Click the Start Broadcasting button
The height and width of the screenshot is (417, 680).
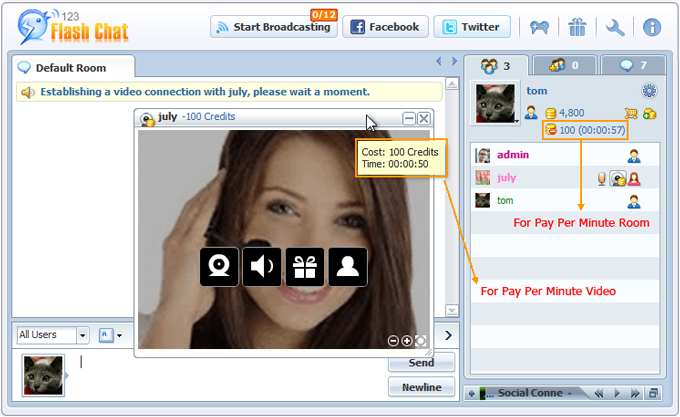click(x=273, y=27)
